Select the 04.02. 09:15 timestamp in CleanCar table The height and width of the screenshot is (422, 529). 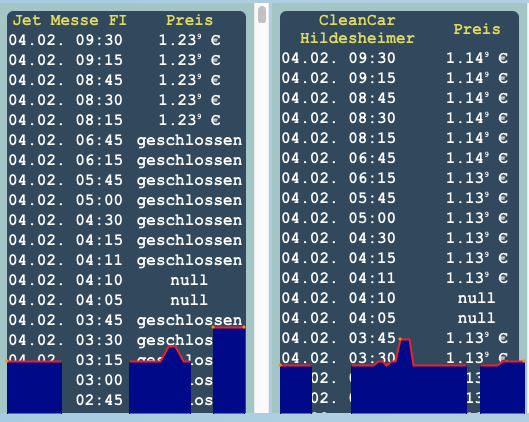point(339,78)
